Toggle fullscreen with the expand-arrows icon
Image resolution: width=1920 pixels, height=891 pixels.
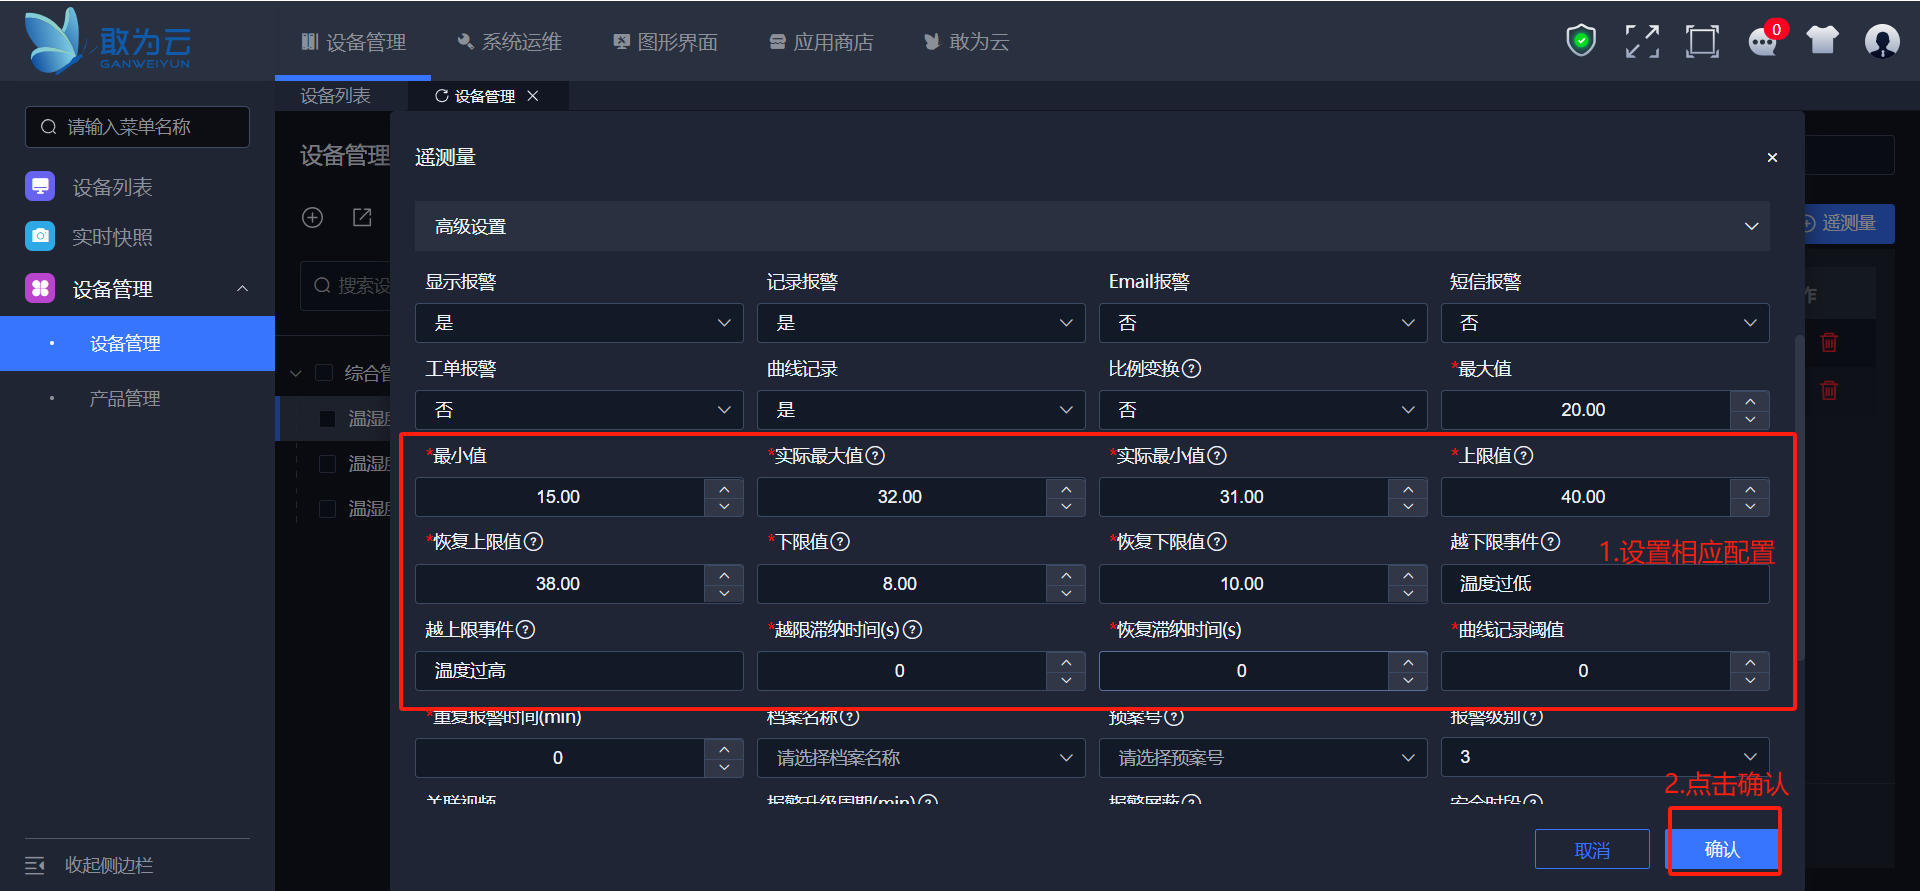click(x=1642, y=41)
